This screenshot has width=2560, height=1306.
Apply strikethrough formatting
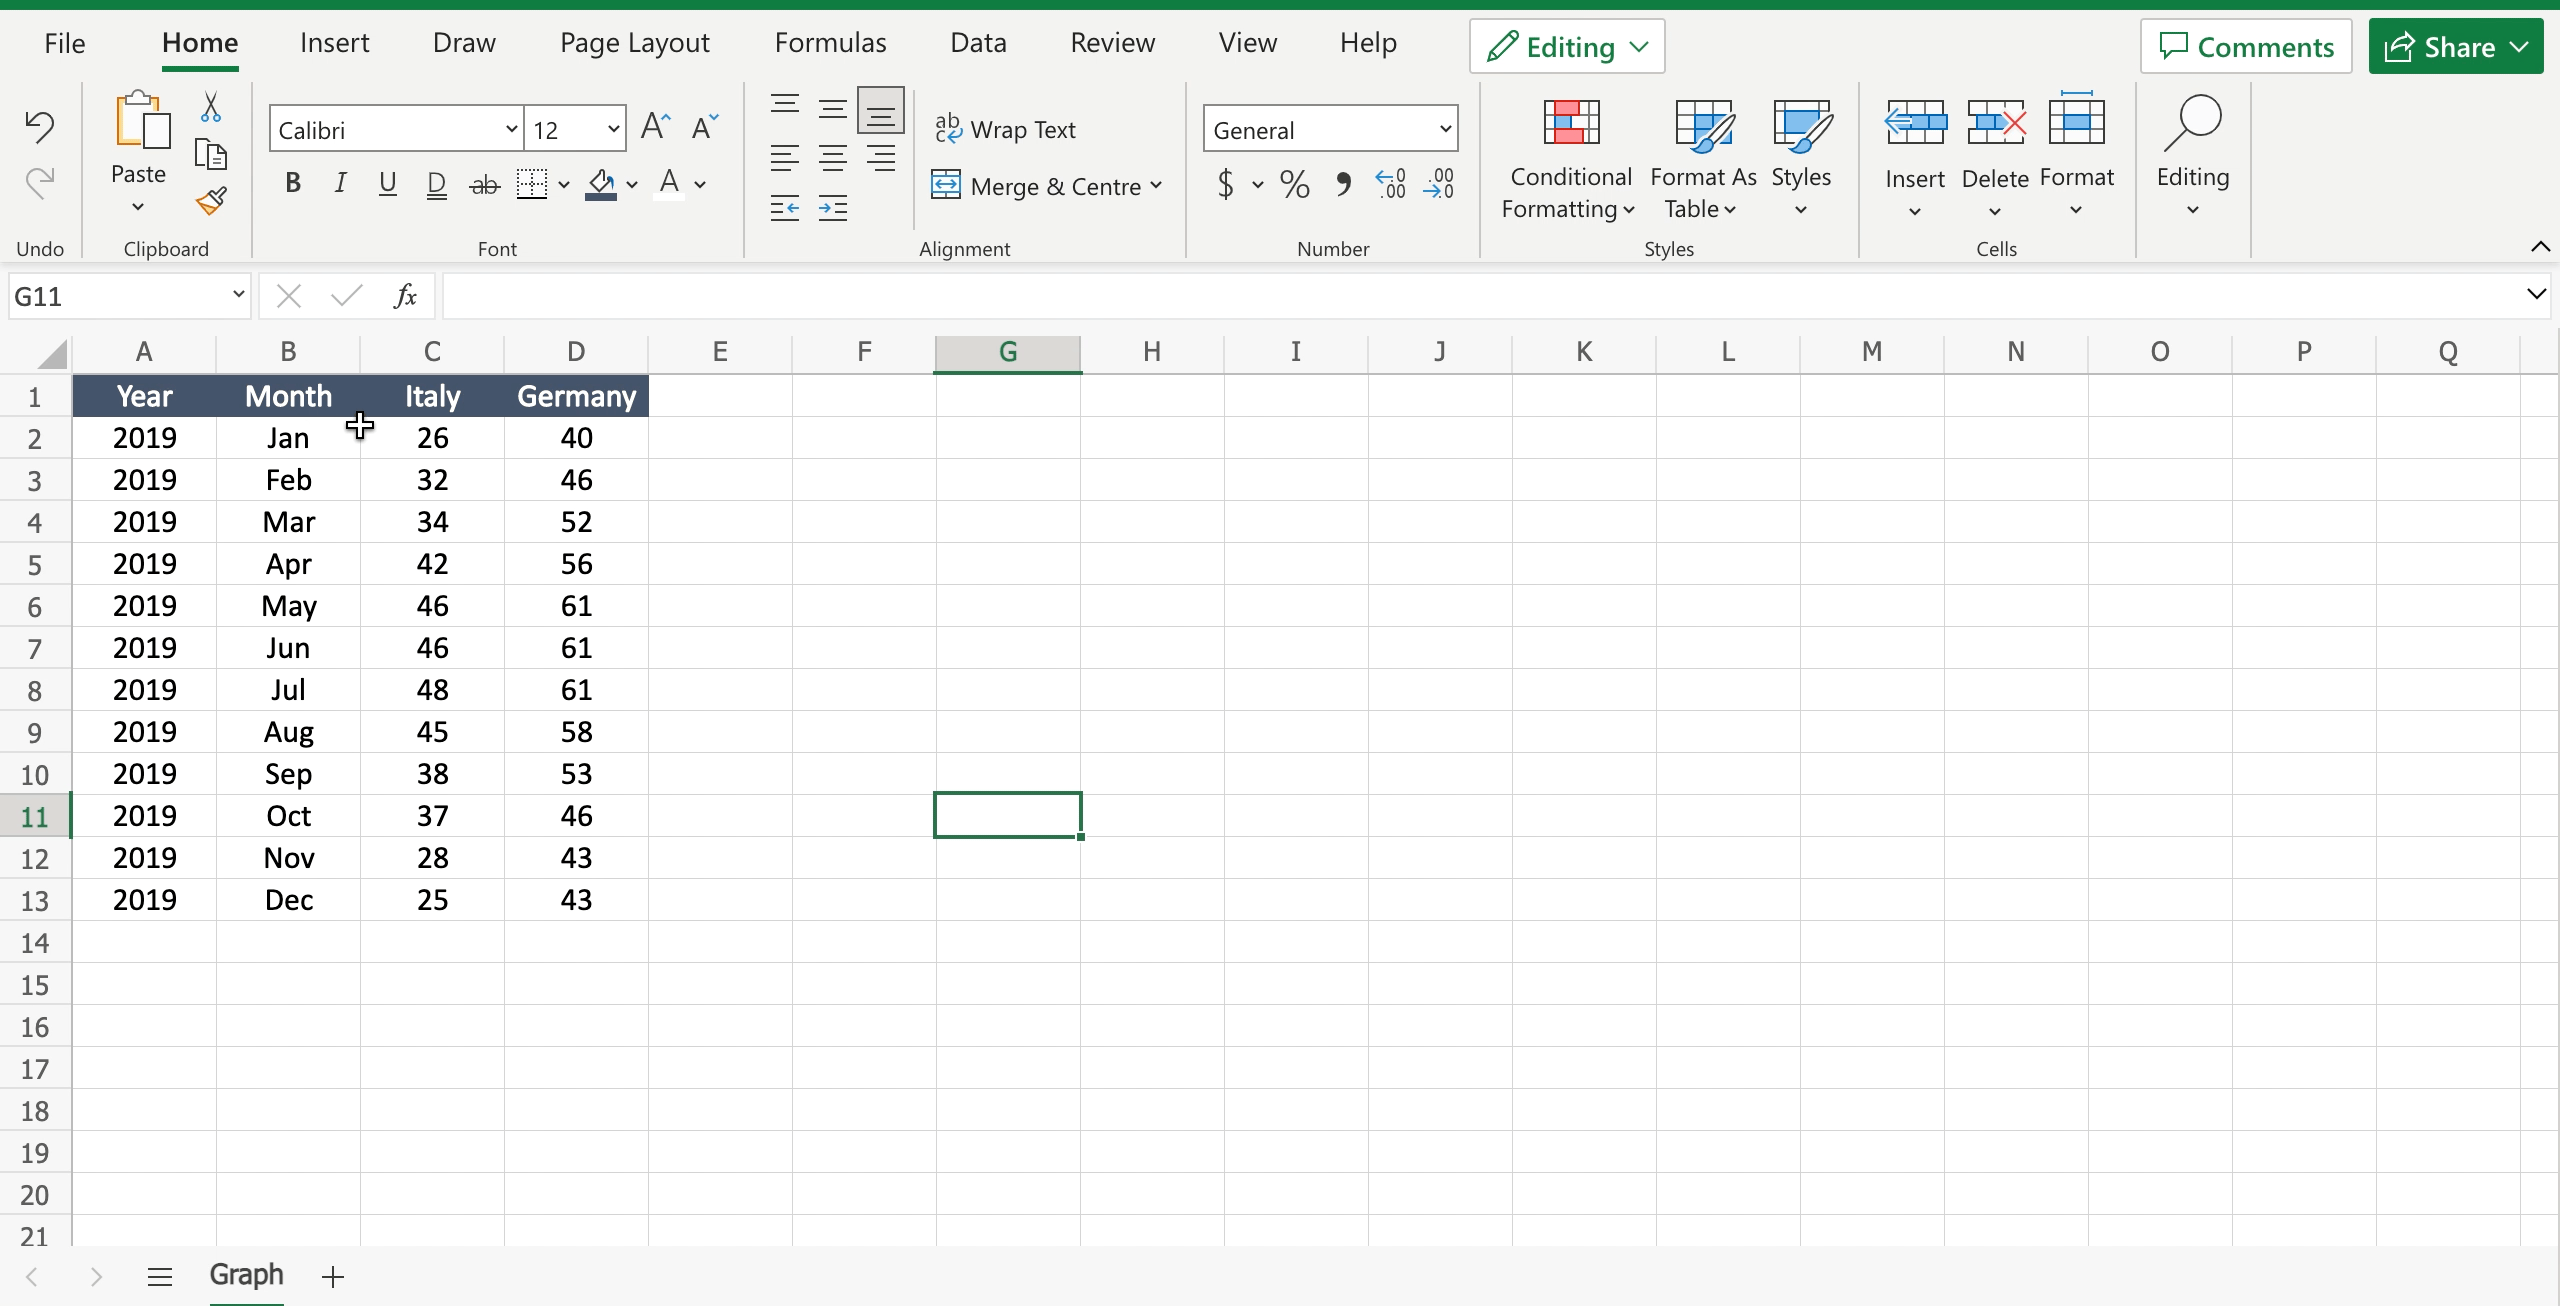point(484,183)
